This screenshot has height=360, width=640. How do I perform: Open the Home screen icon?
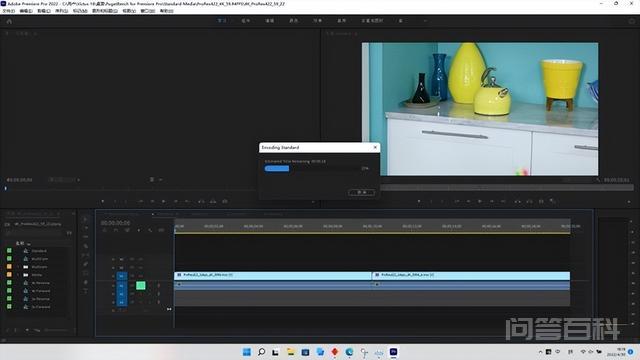pyautogui.click(x=9, y=21)
